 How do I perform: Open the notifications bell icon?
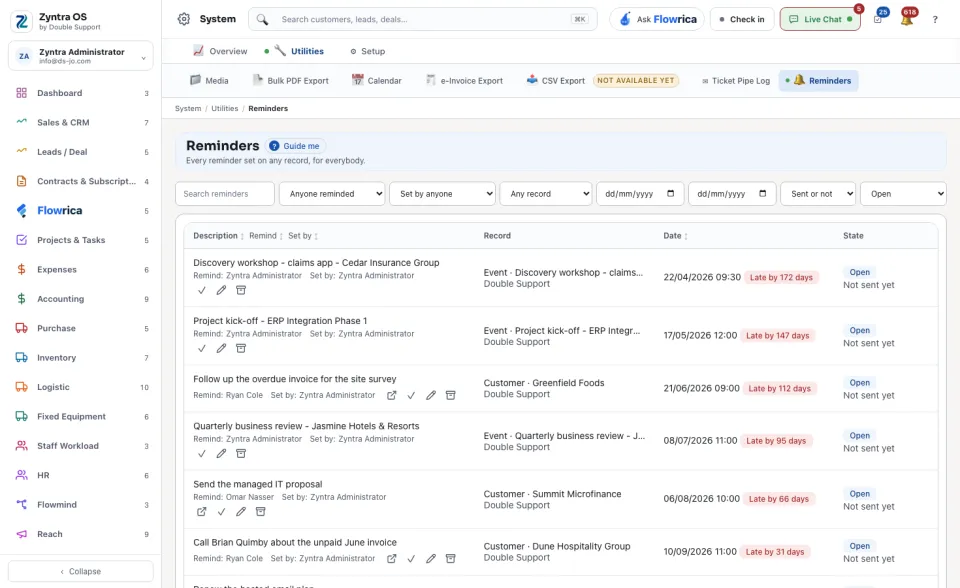pyautogui.click(x=907, y=20)
